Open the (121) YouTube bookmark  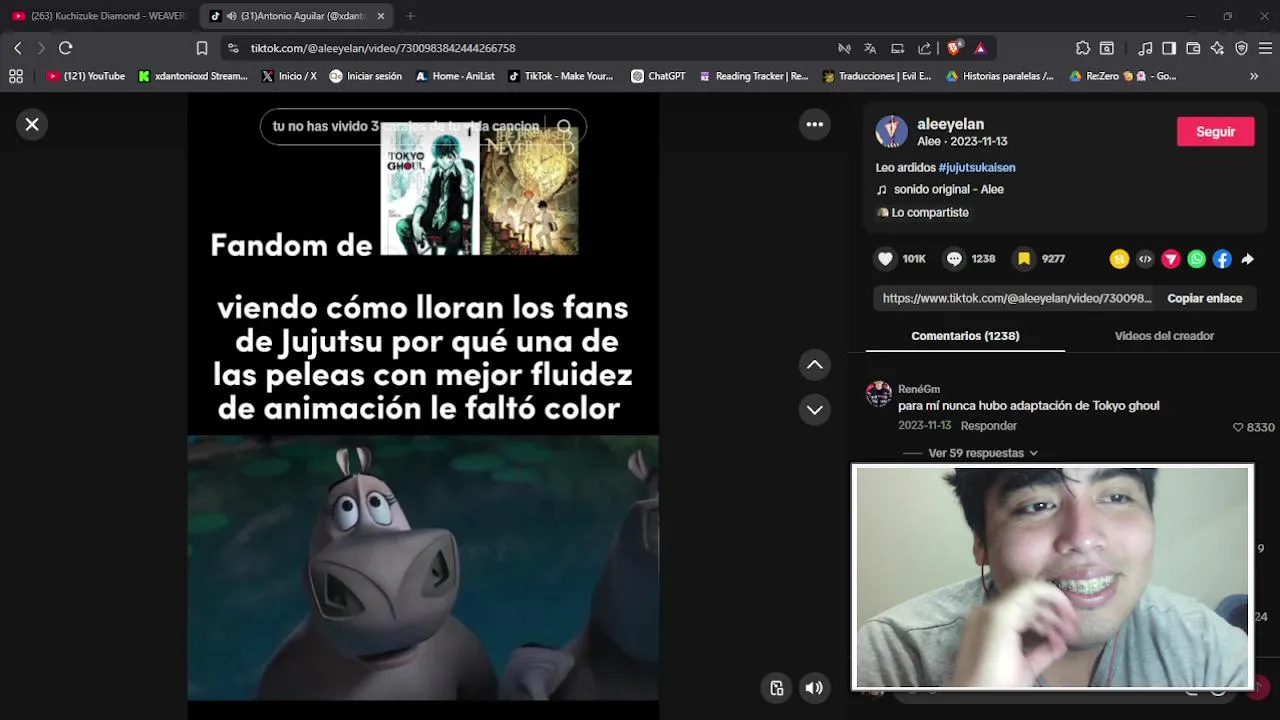(x=86, y=76)
